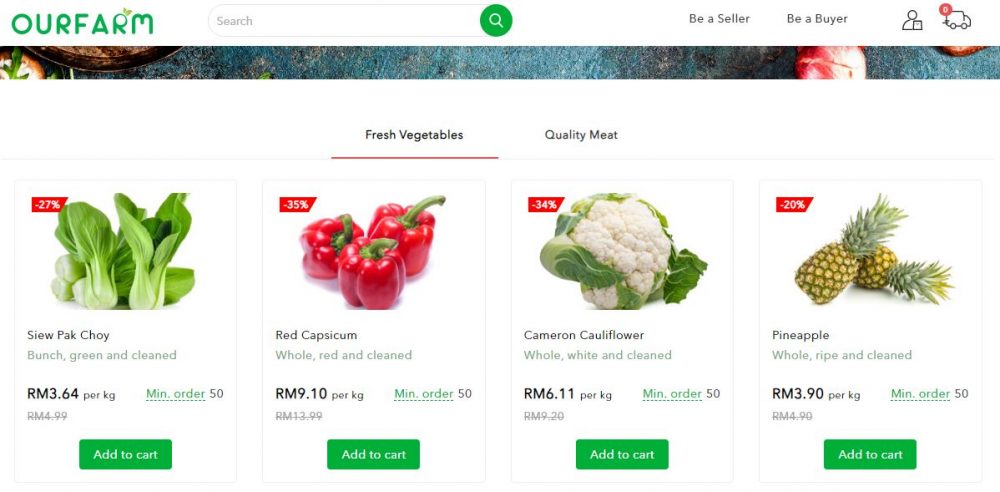Focus the Search input field
Image resolution: width=1000 pixels, height=492 pixels.
[x=346, y=21]
